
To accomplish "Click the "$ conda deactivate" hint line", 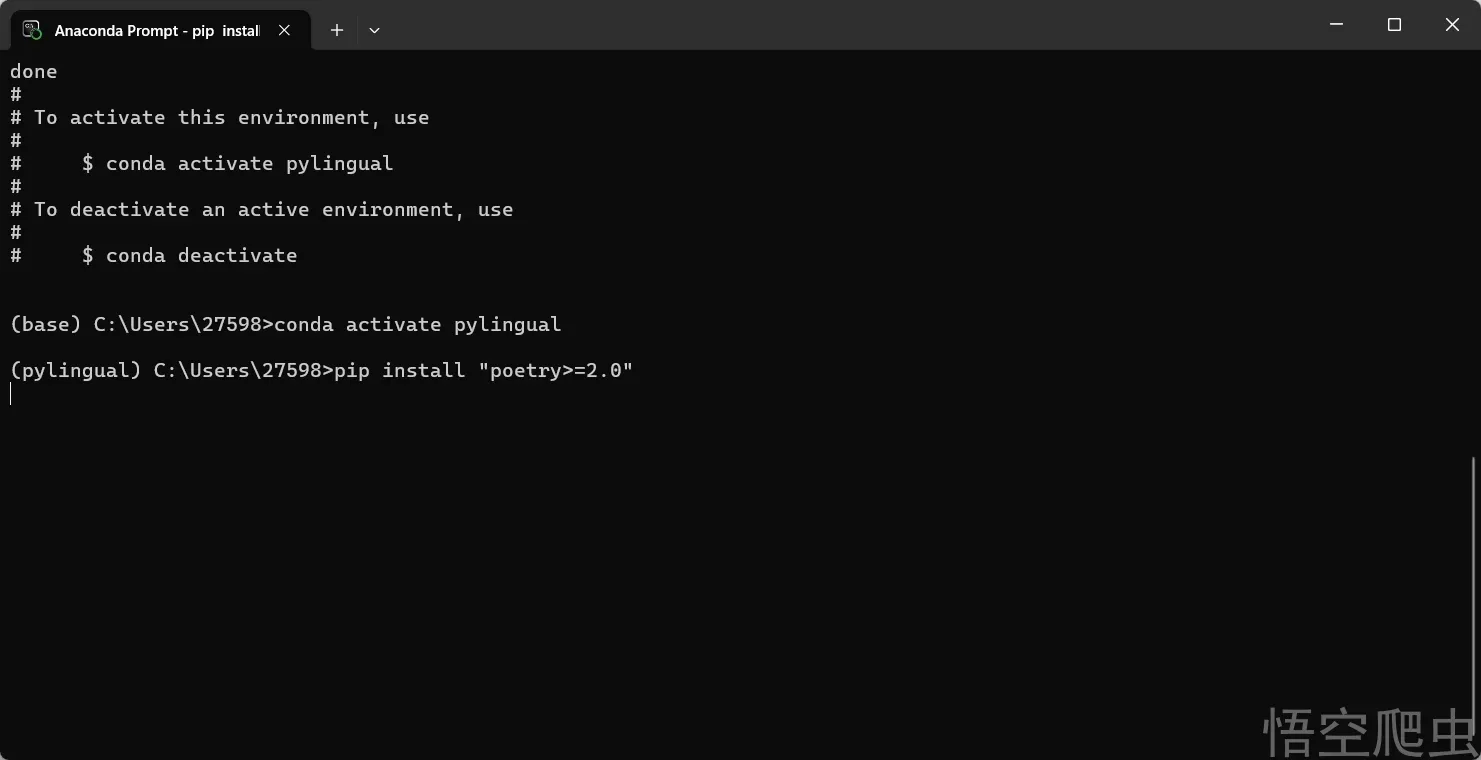I will coord(189,256).
